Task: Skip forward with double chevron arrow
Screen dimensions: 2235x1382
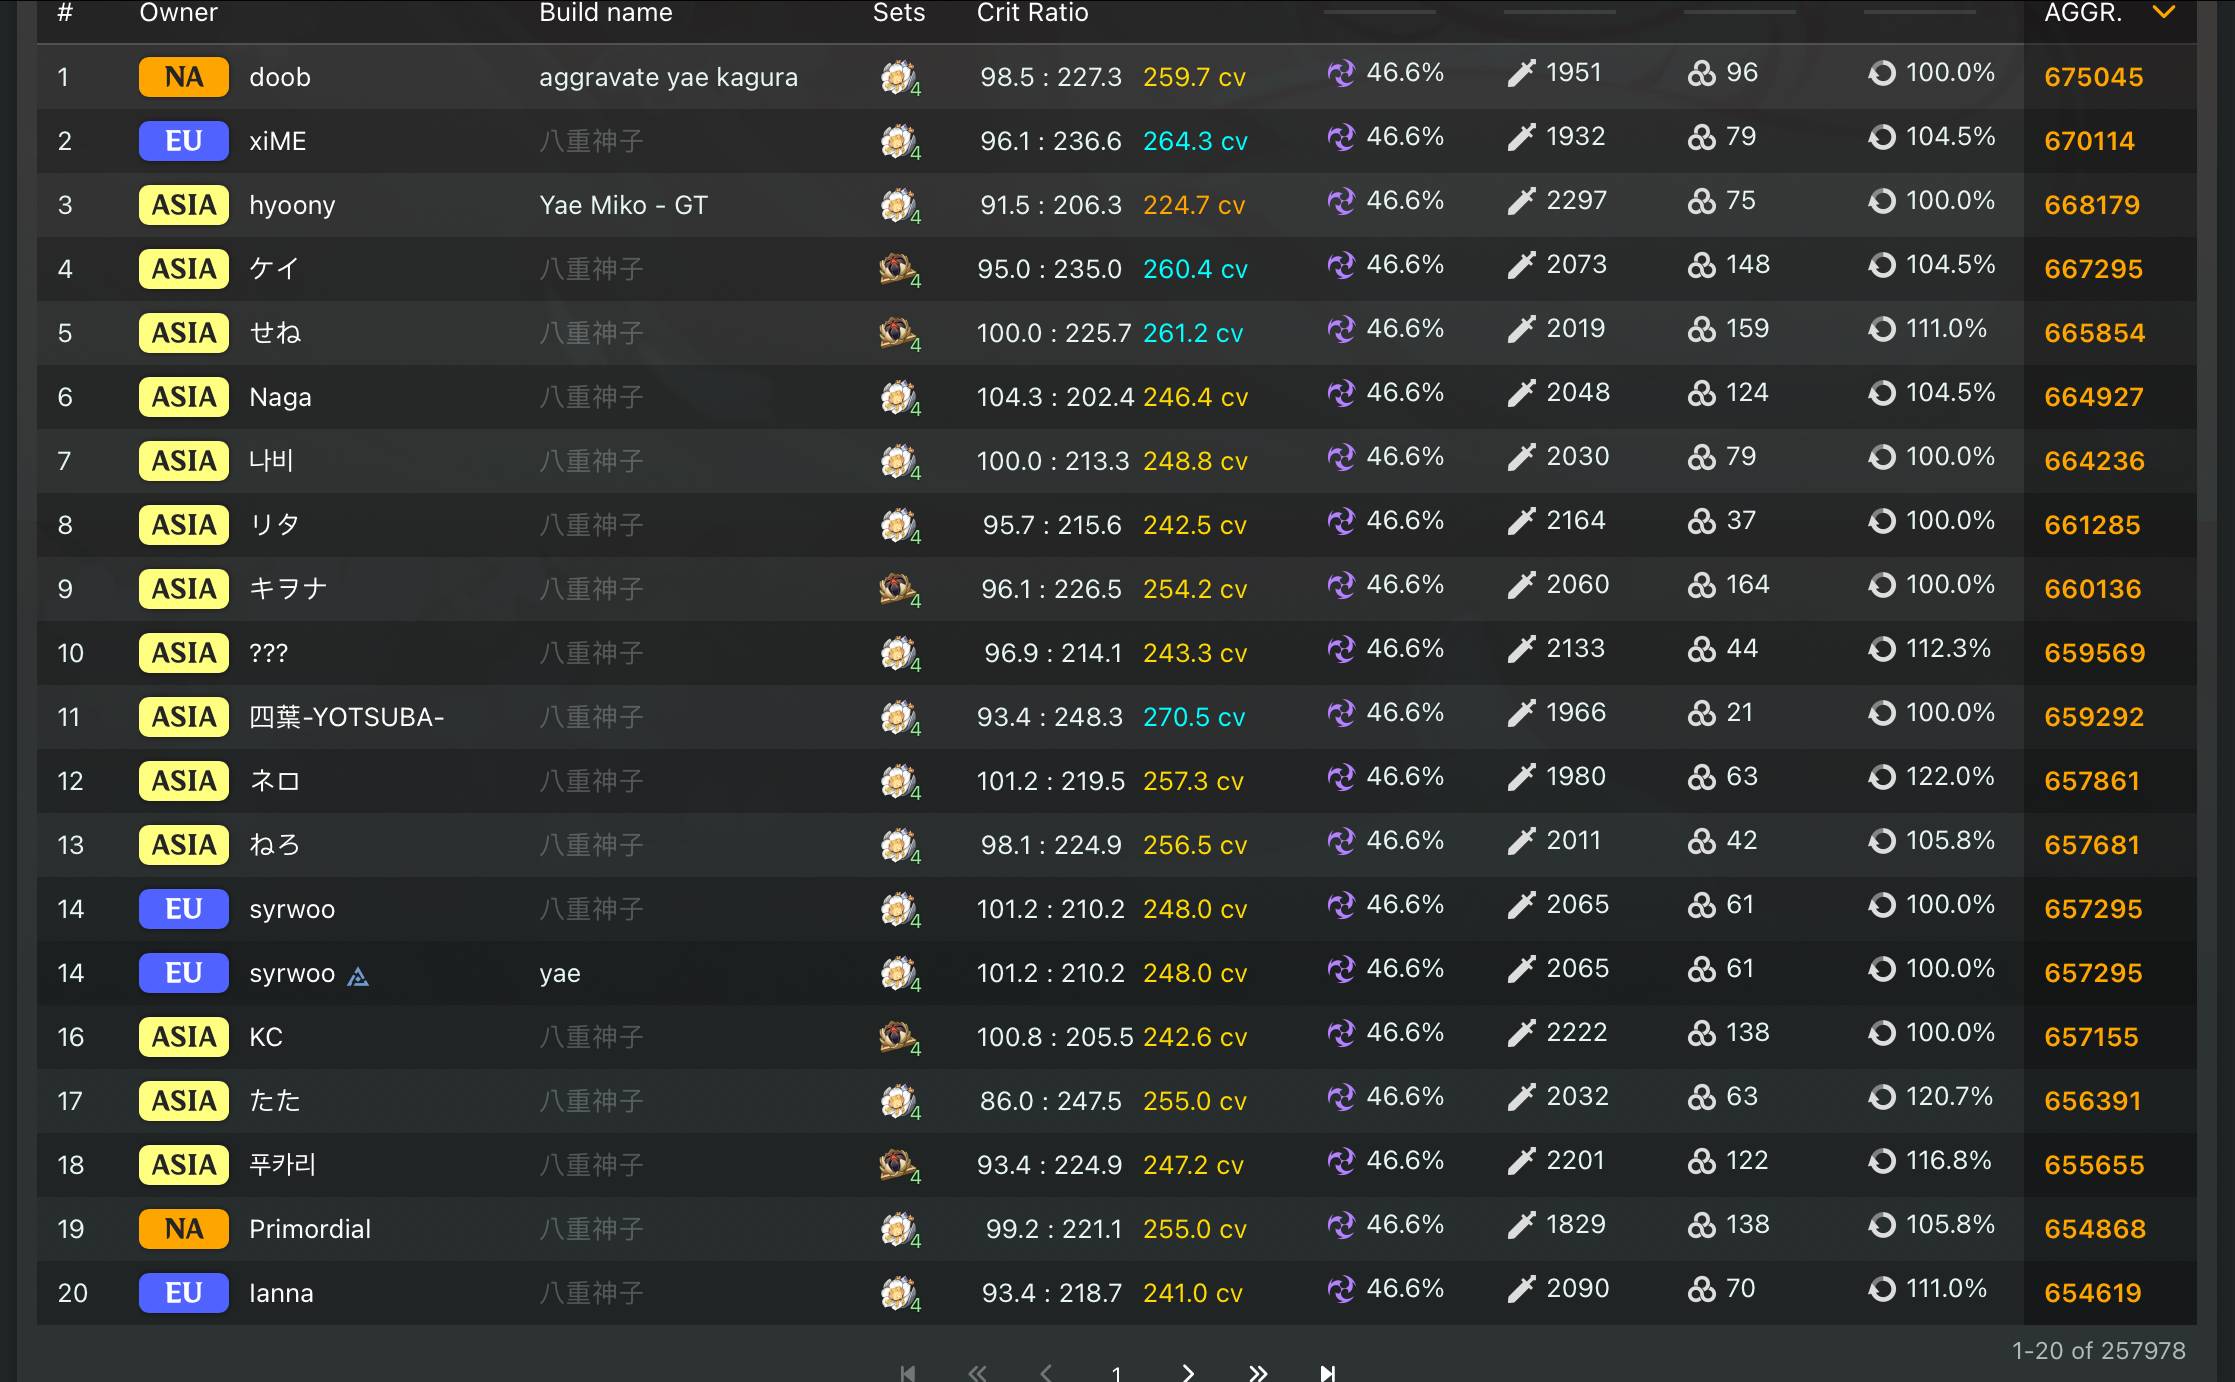Action: click(1258, 1372)
